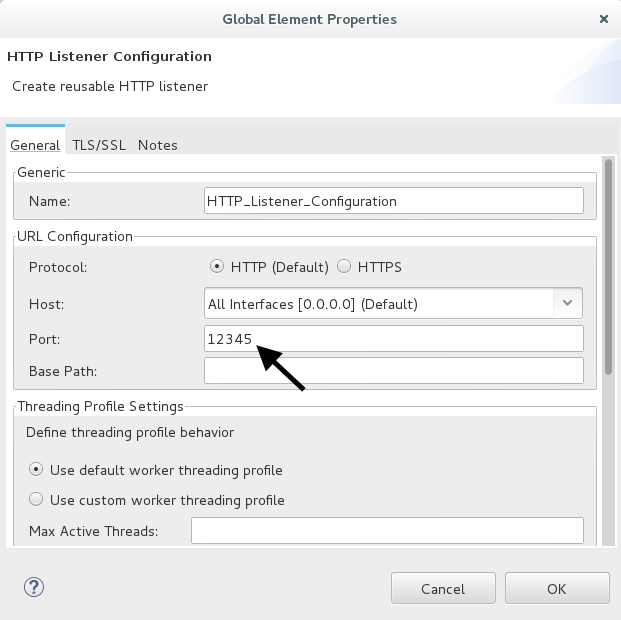The width and height of the screenshot is (621, 620).
Task: Open the TLS/SSL tab
Action: point(99,145)
